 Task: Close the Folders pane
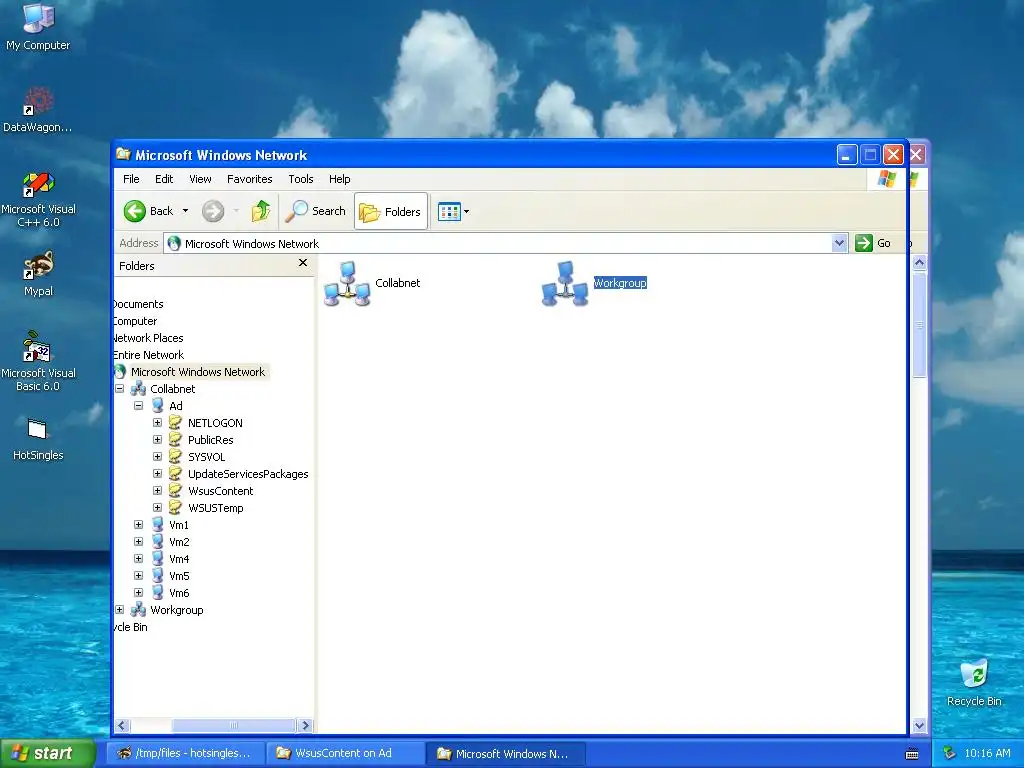point(303,263)
